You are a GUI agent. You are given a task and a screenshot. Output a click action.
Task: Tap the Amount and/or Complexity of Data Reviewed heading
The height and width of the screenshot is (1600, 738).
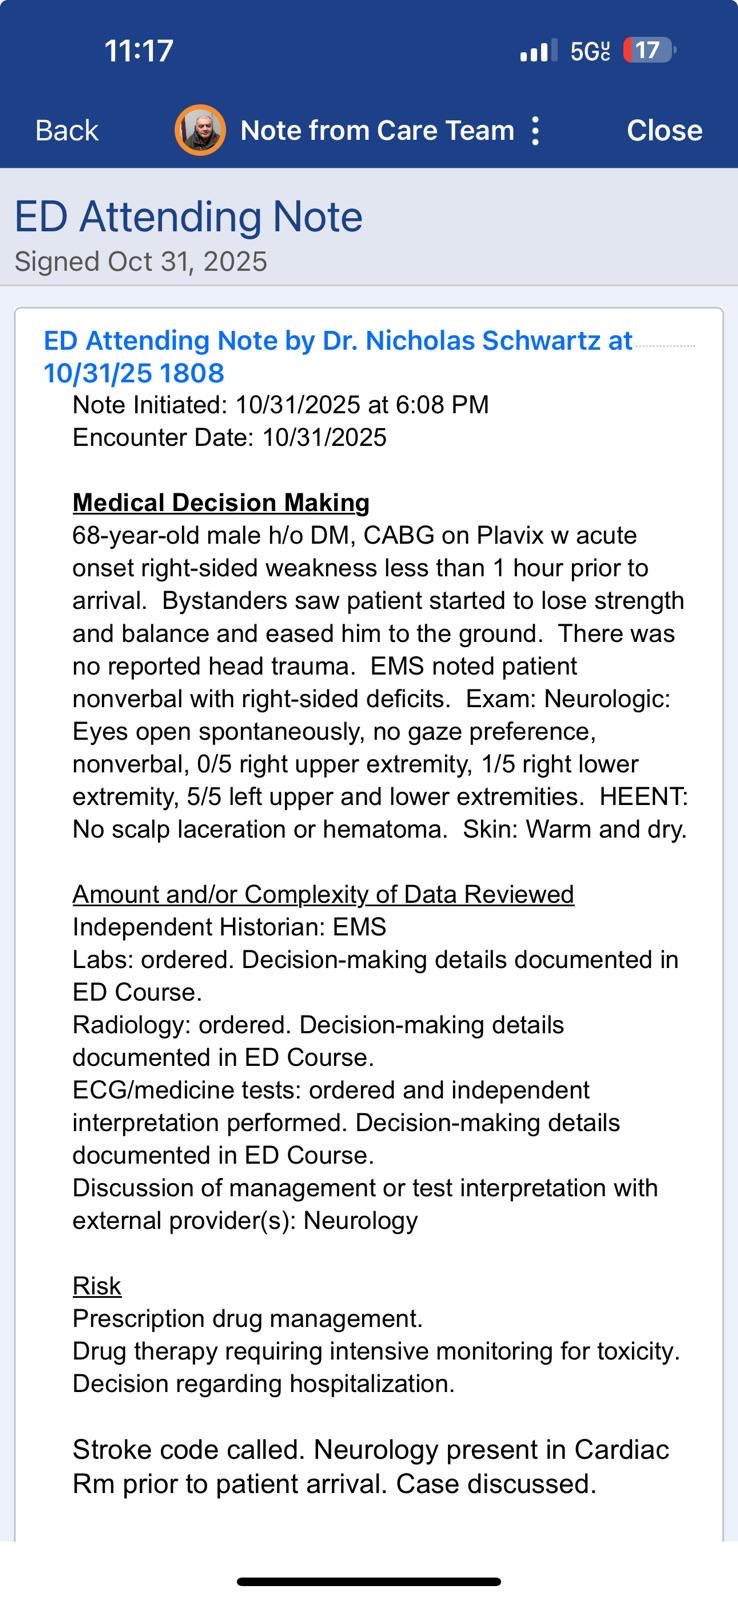(323, 894)
